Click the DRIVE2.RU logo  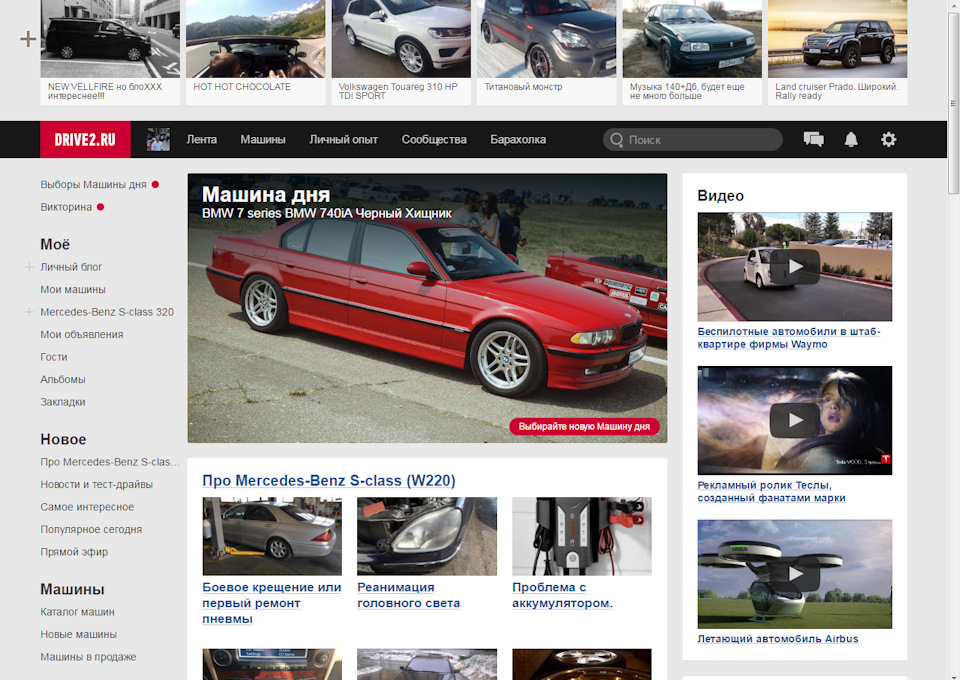point(85,140)
